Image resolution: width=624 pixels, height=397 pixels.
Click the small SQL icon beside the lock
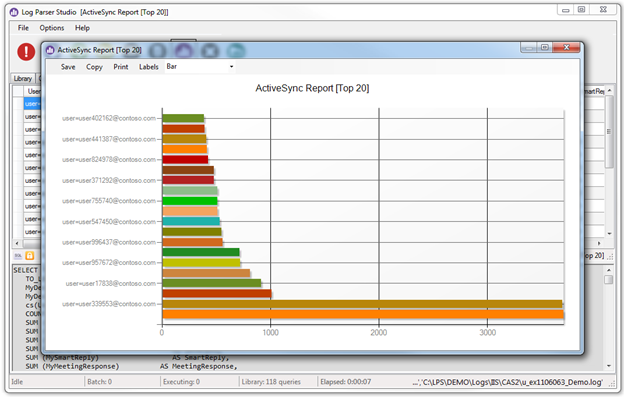[x=18, y=256]
